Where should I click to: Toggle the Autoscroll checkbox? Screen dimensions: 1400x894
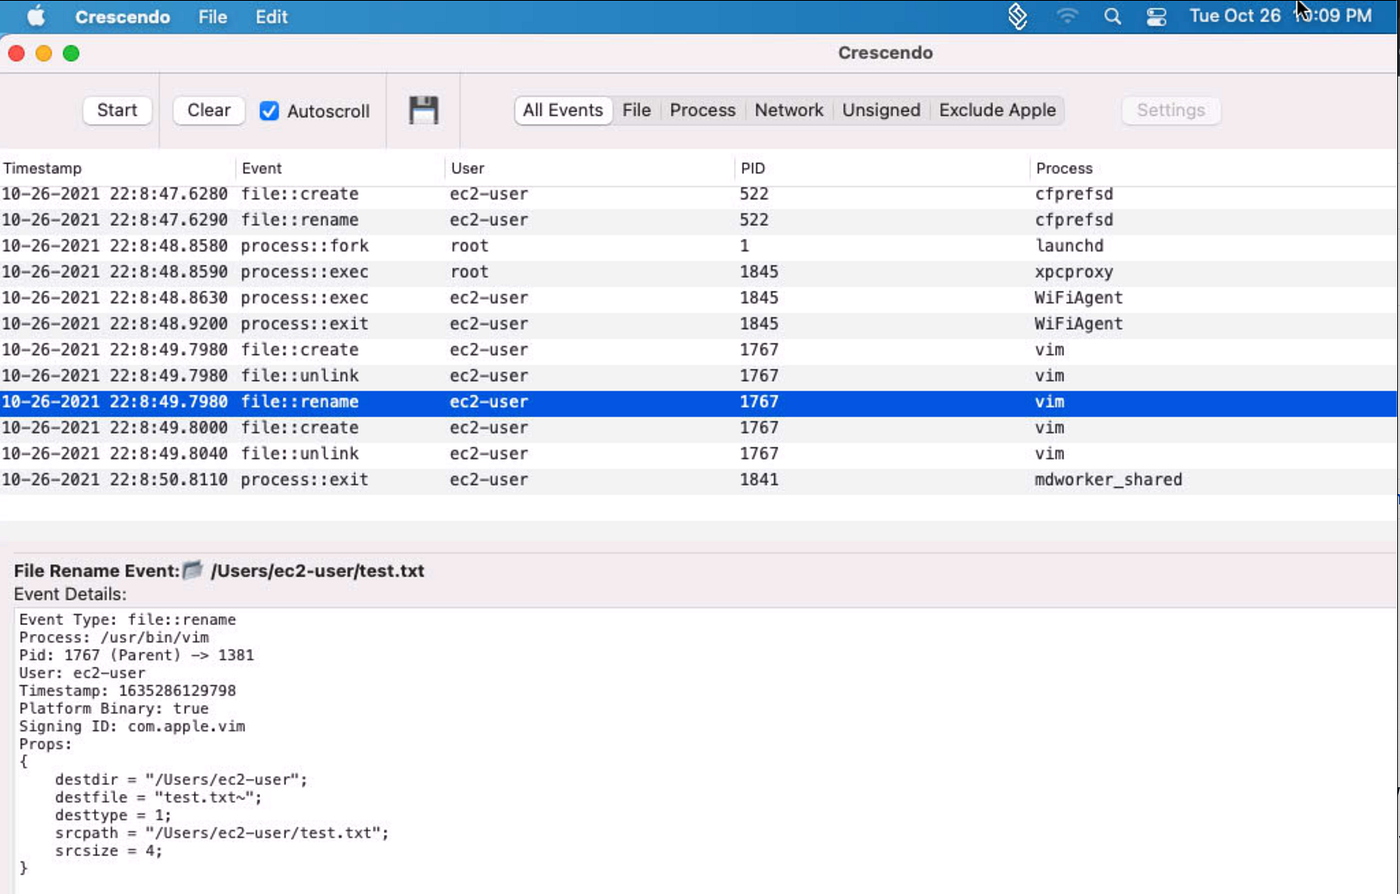[x=269, y=111]
